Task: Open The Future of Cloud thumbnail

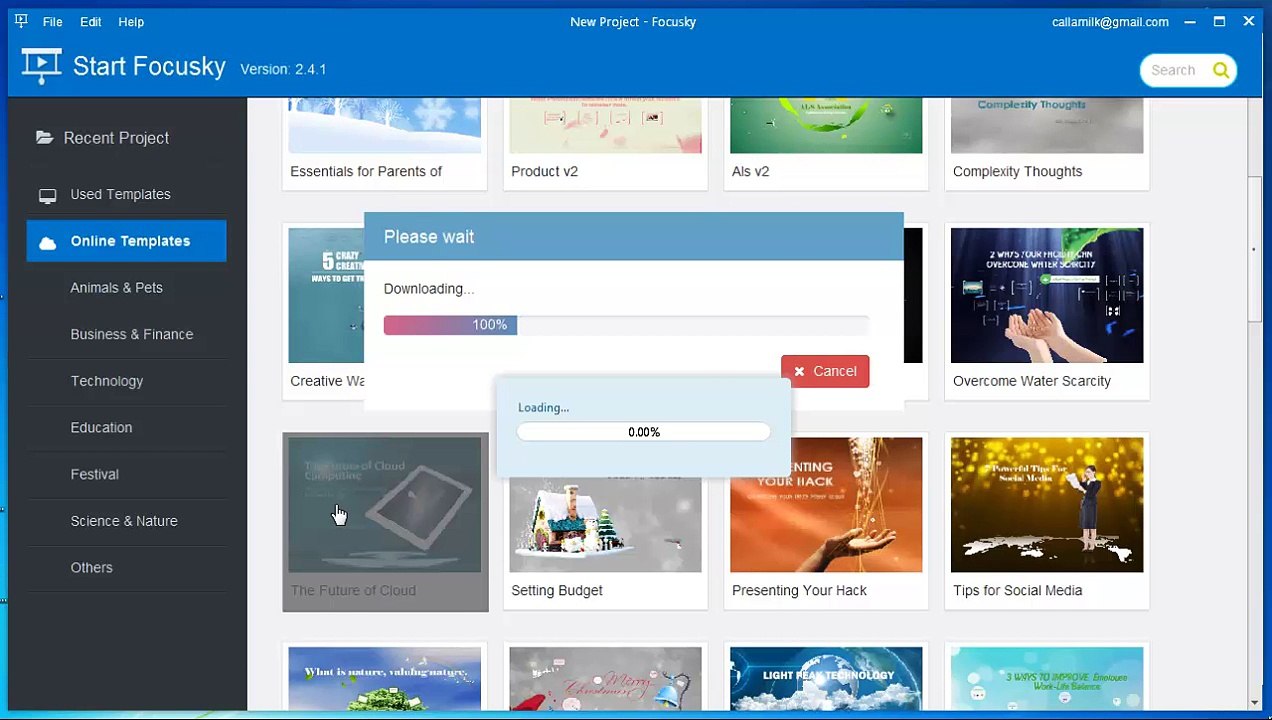Action: pyautogui.click(x=385, y=505)
